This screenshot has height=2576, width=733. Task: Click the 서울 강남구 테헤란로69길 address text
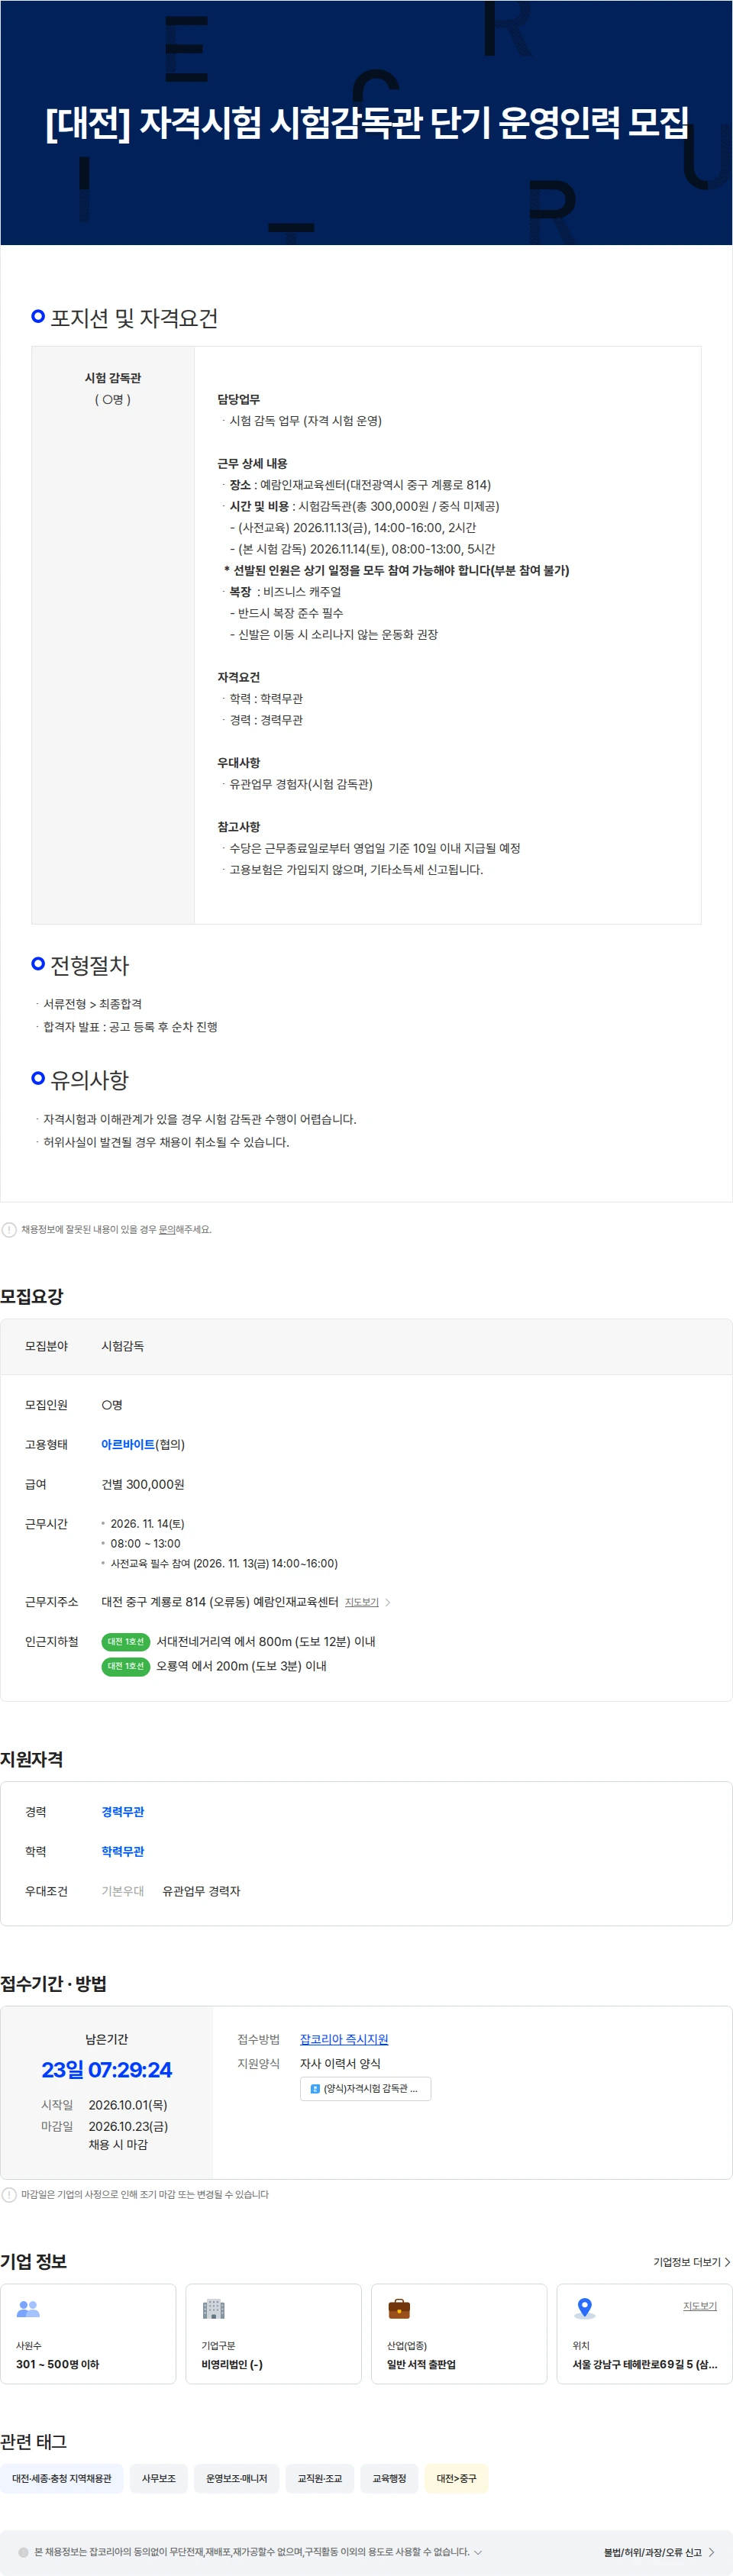pyautogui.click(x=645, y=2365)
